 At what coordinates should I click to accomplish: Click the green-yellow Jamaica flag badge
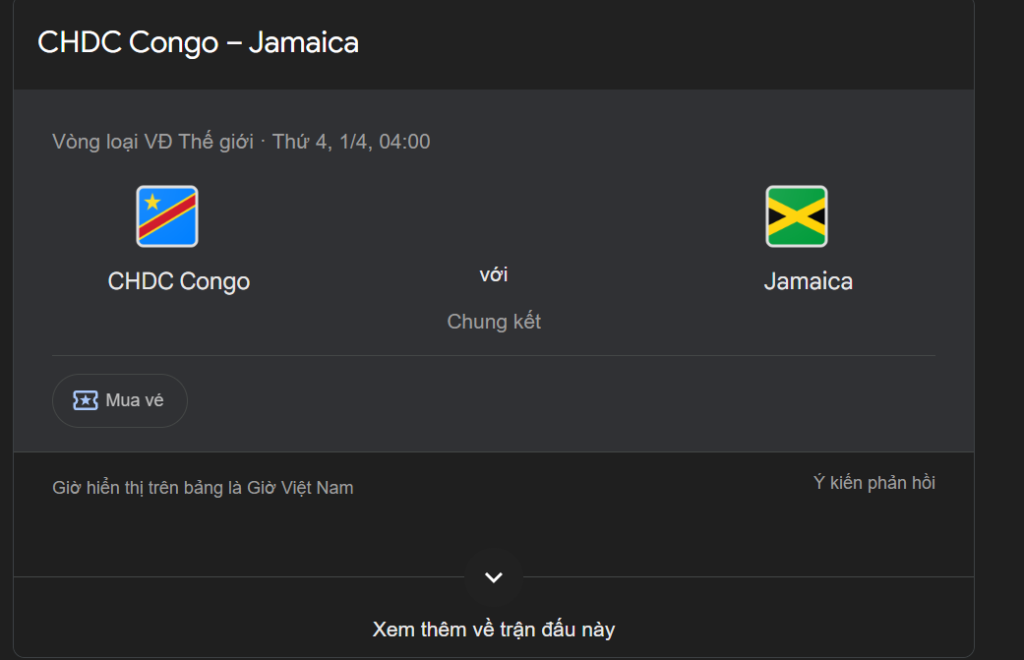[x=795, y=215]
